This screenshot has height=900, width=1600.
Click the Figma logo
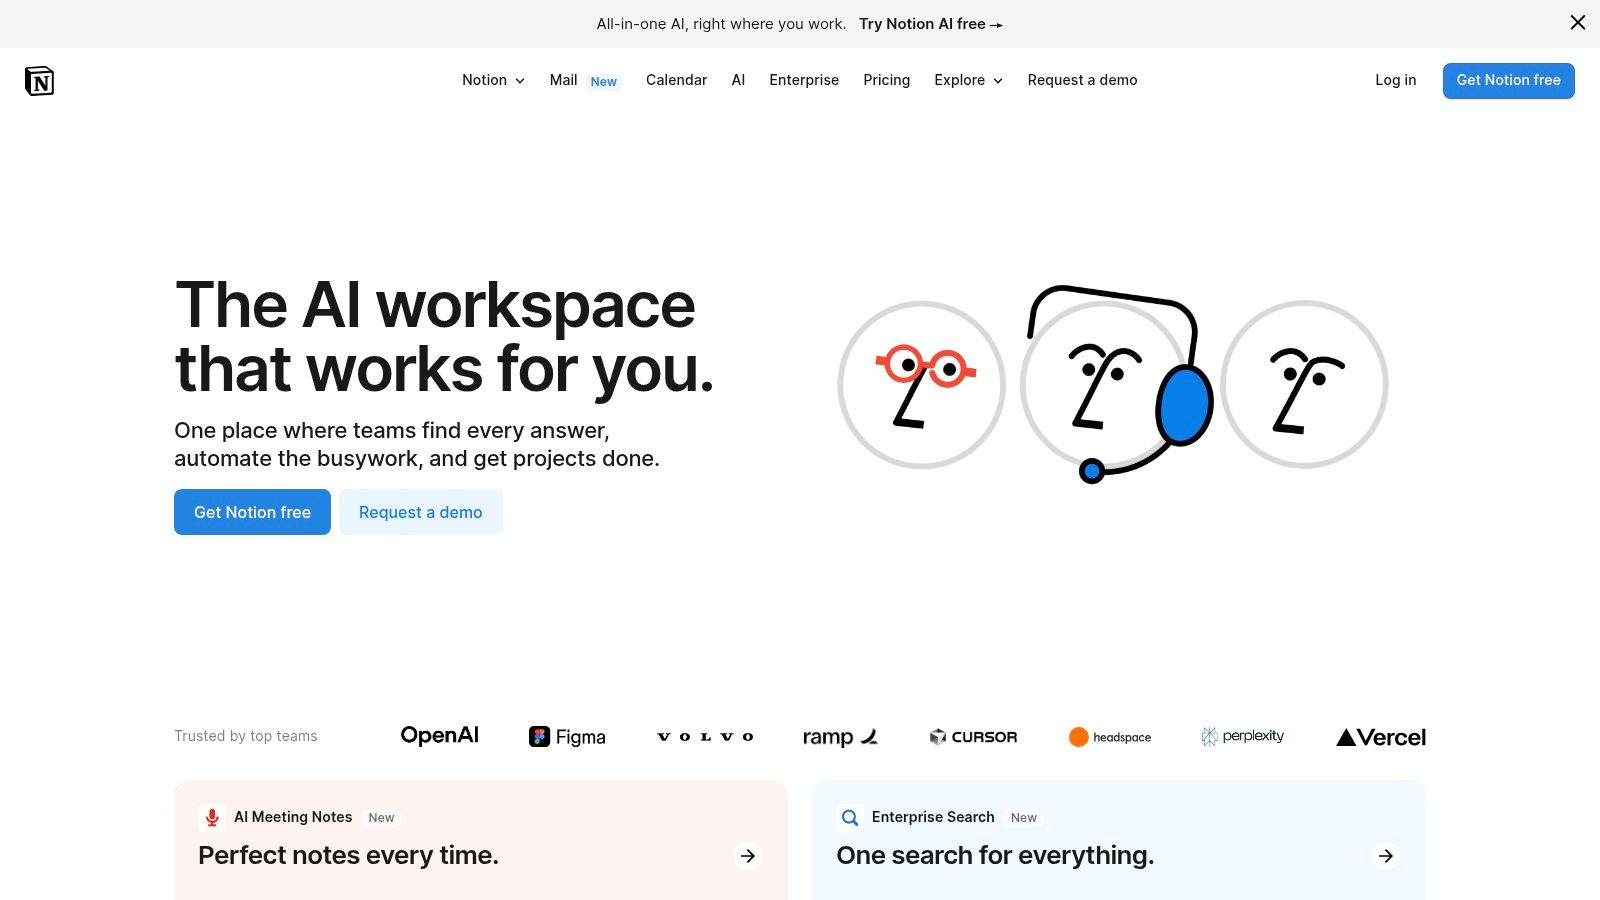(567, 737)
